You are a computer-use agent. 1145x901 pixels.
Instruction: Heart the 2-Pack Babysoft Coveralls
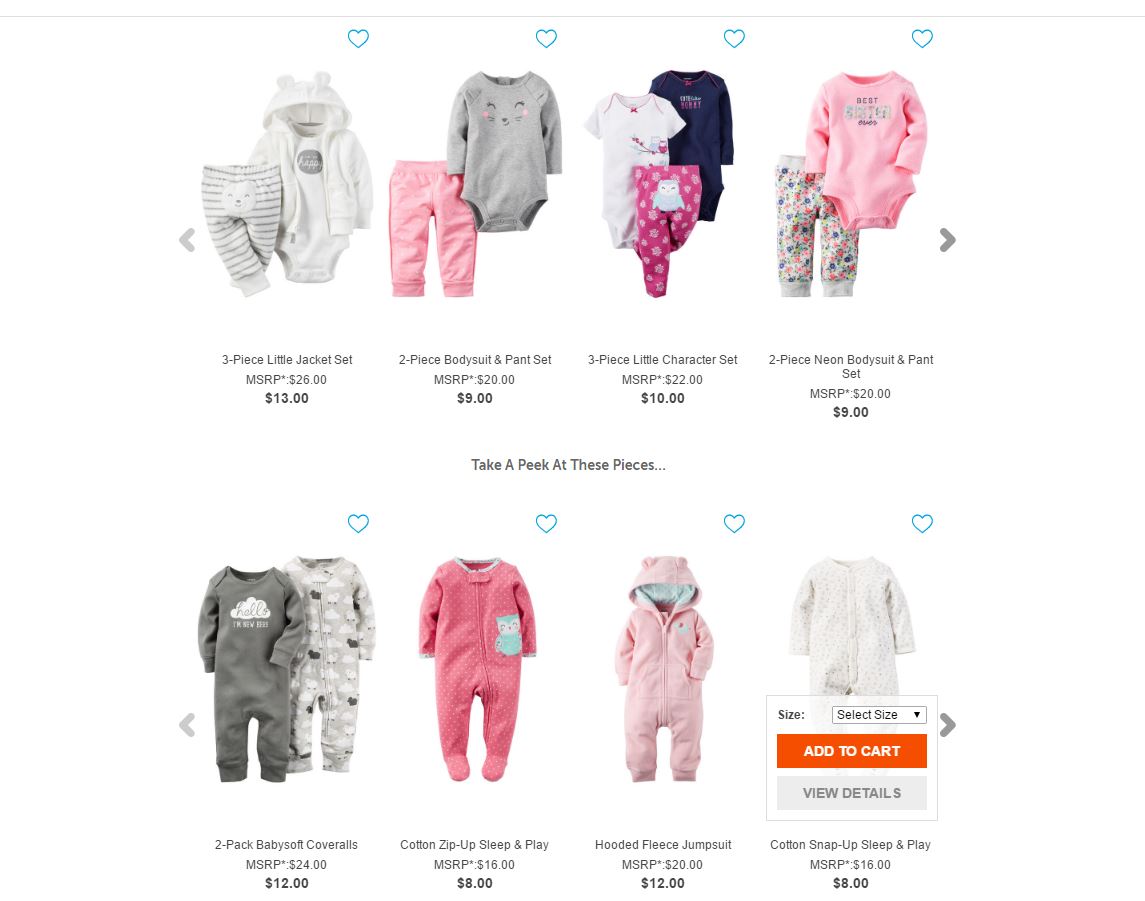point(358,523)
